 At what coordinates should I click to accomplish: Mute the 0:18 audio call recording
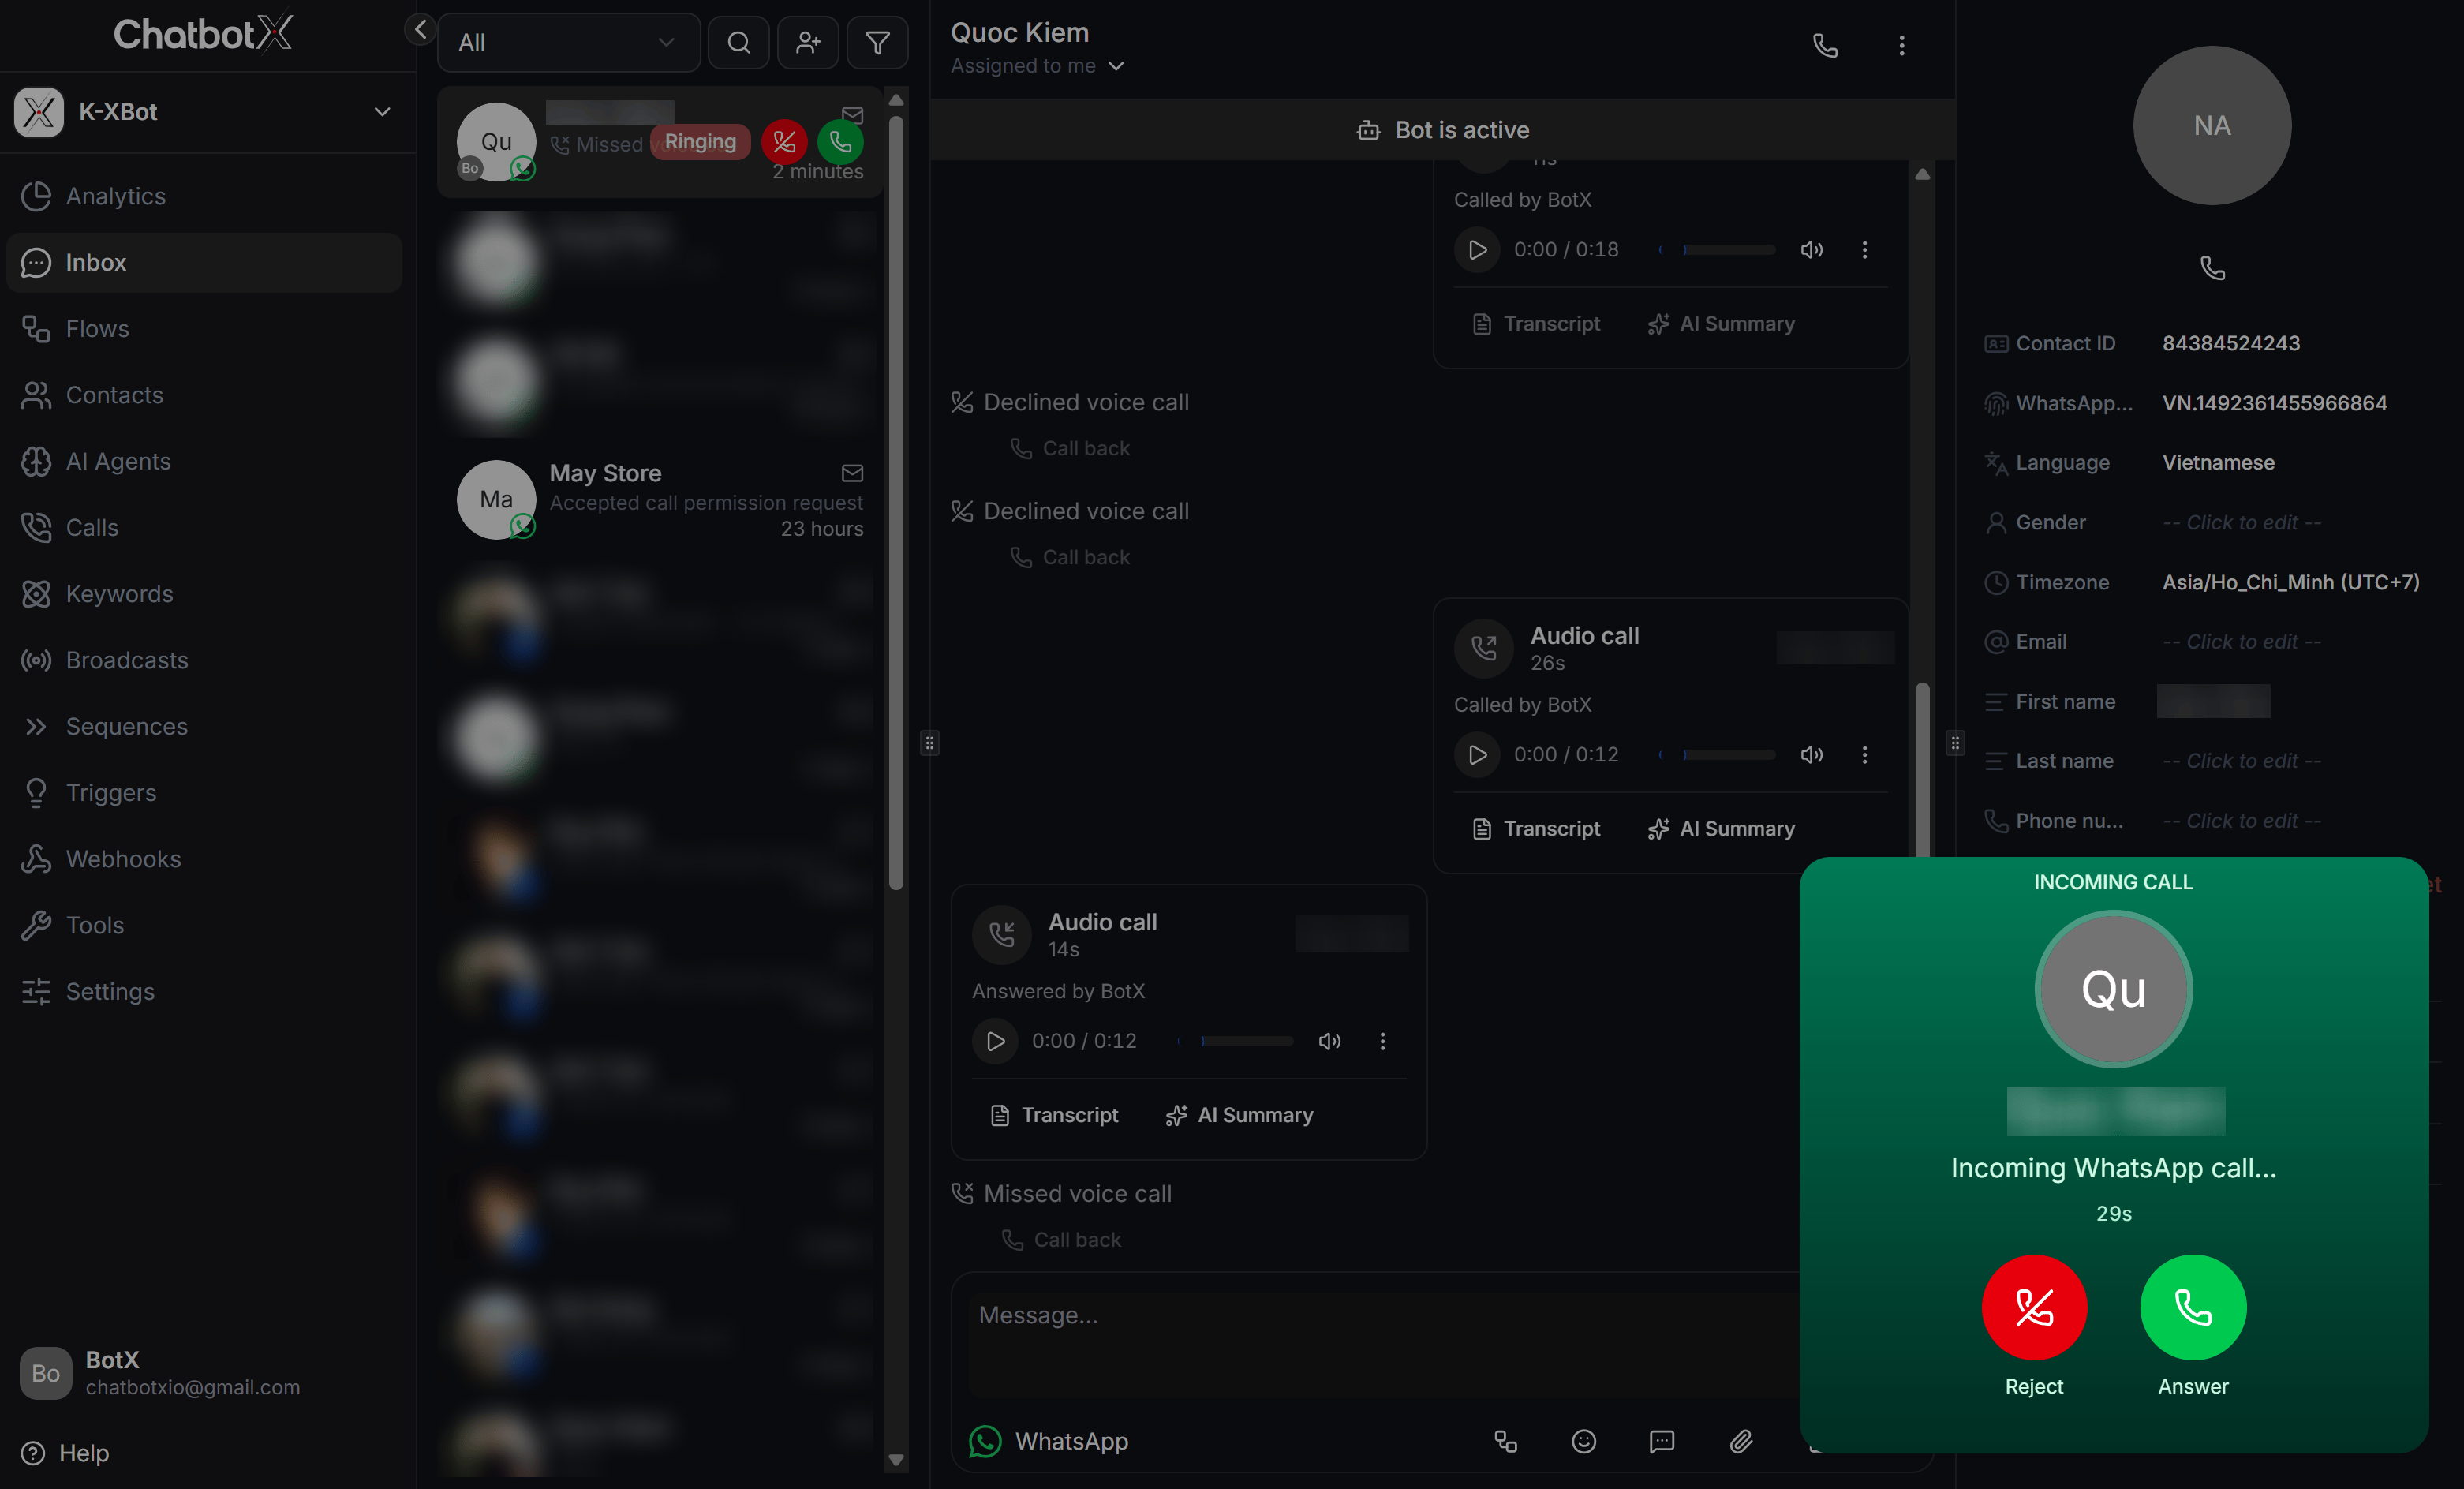point(1811,250)
